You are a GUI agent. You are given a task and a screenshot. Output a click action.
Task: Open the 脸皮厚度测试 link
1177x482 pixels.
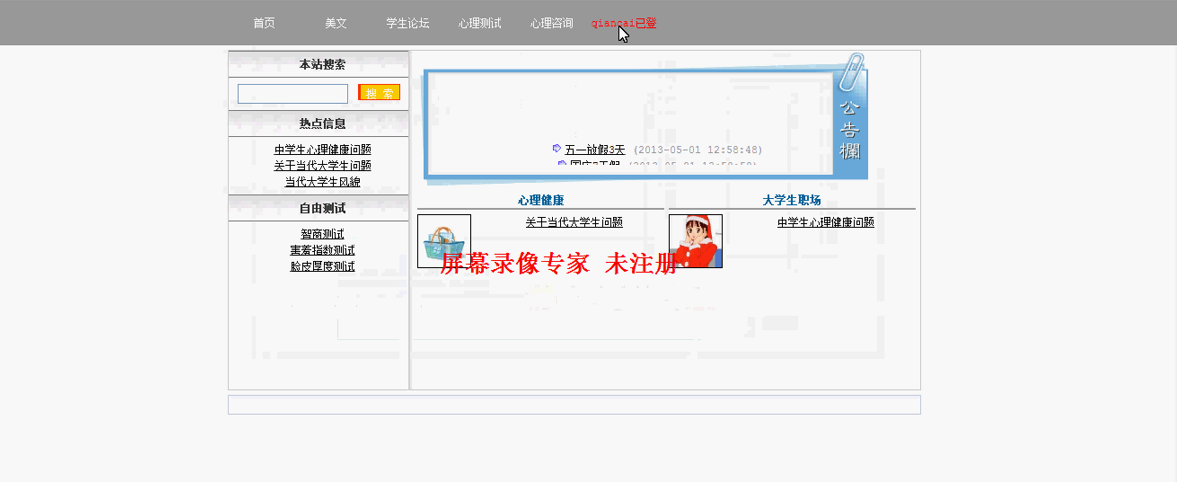[323, 267]
